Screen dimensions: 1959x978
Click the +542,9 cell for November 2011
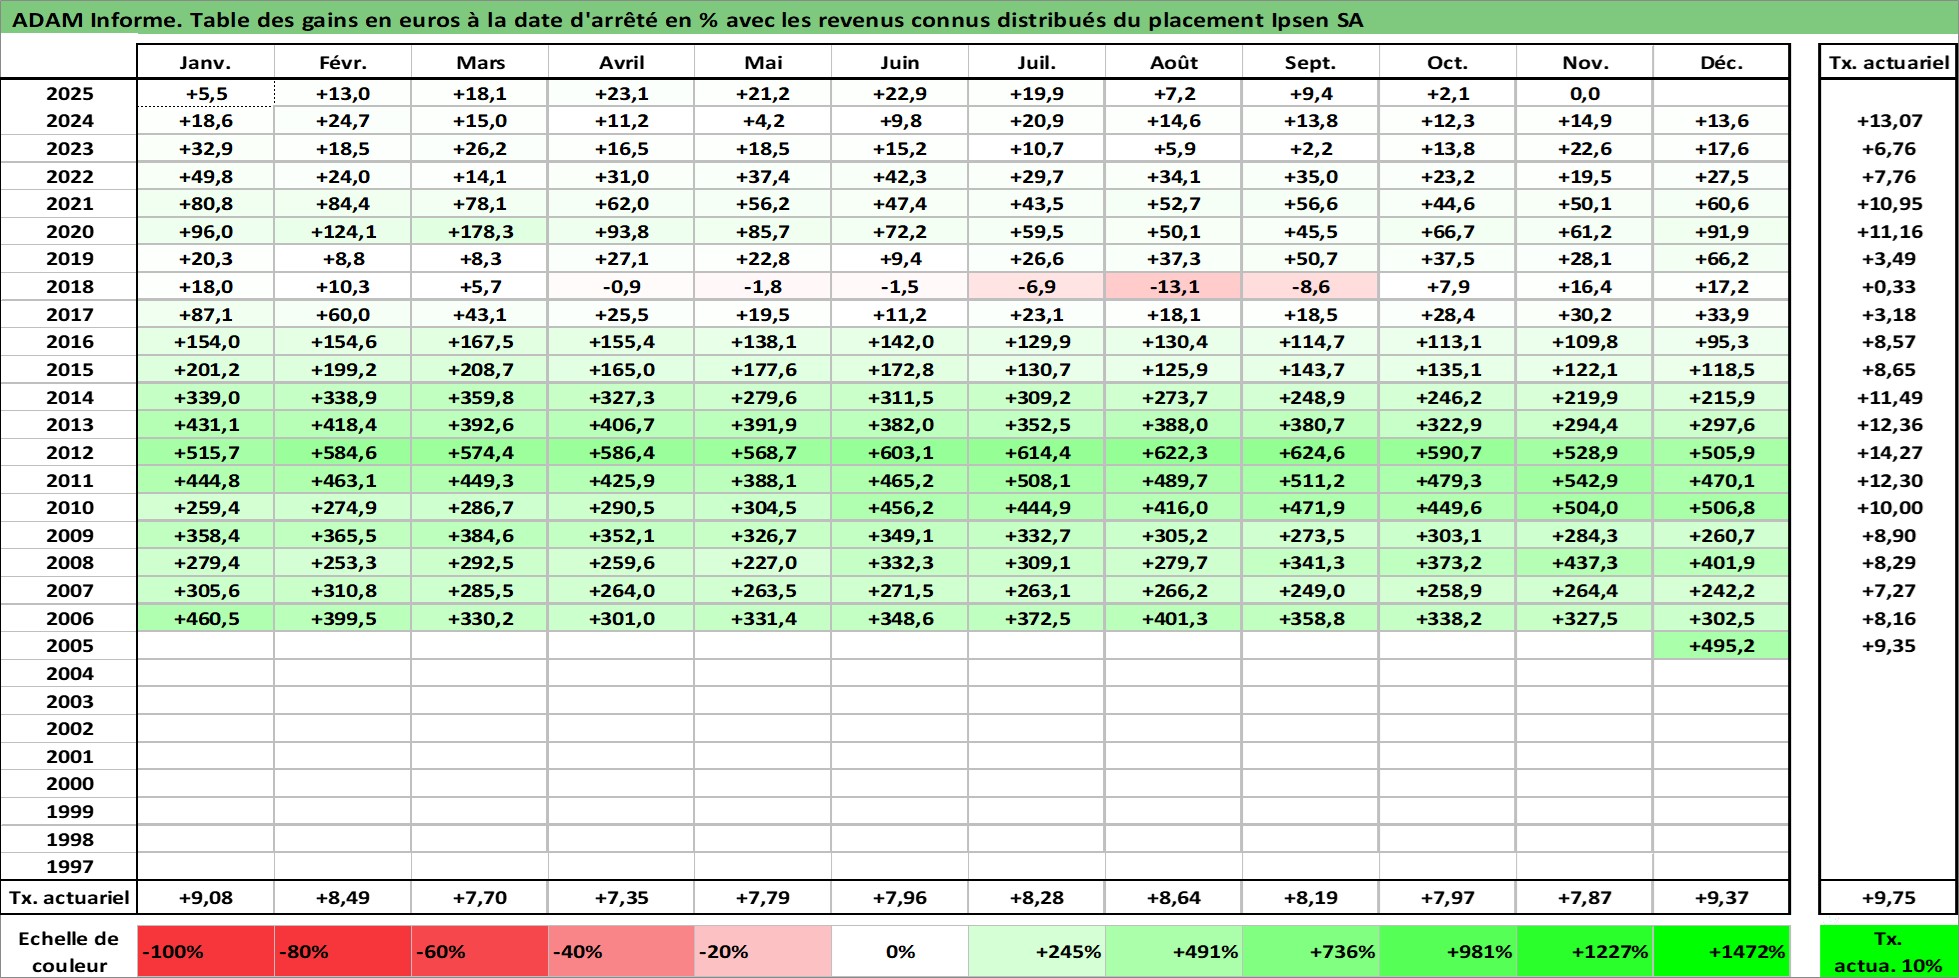[1585, 480]
